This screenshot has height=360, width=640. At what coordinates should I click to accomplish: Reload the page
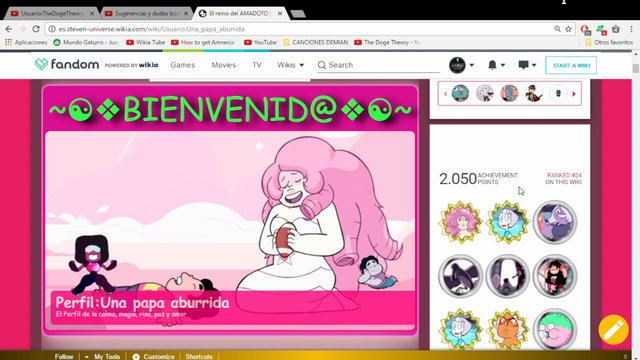[x=36, y=29]
